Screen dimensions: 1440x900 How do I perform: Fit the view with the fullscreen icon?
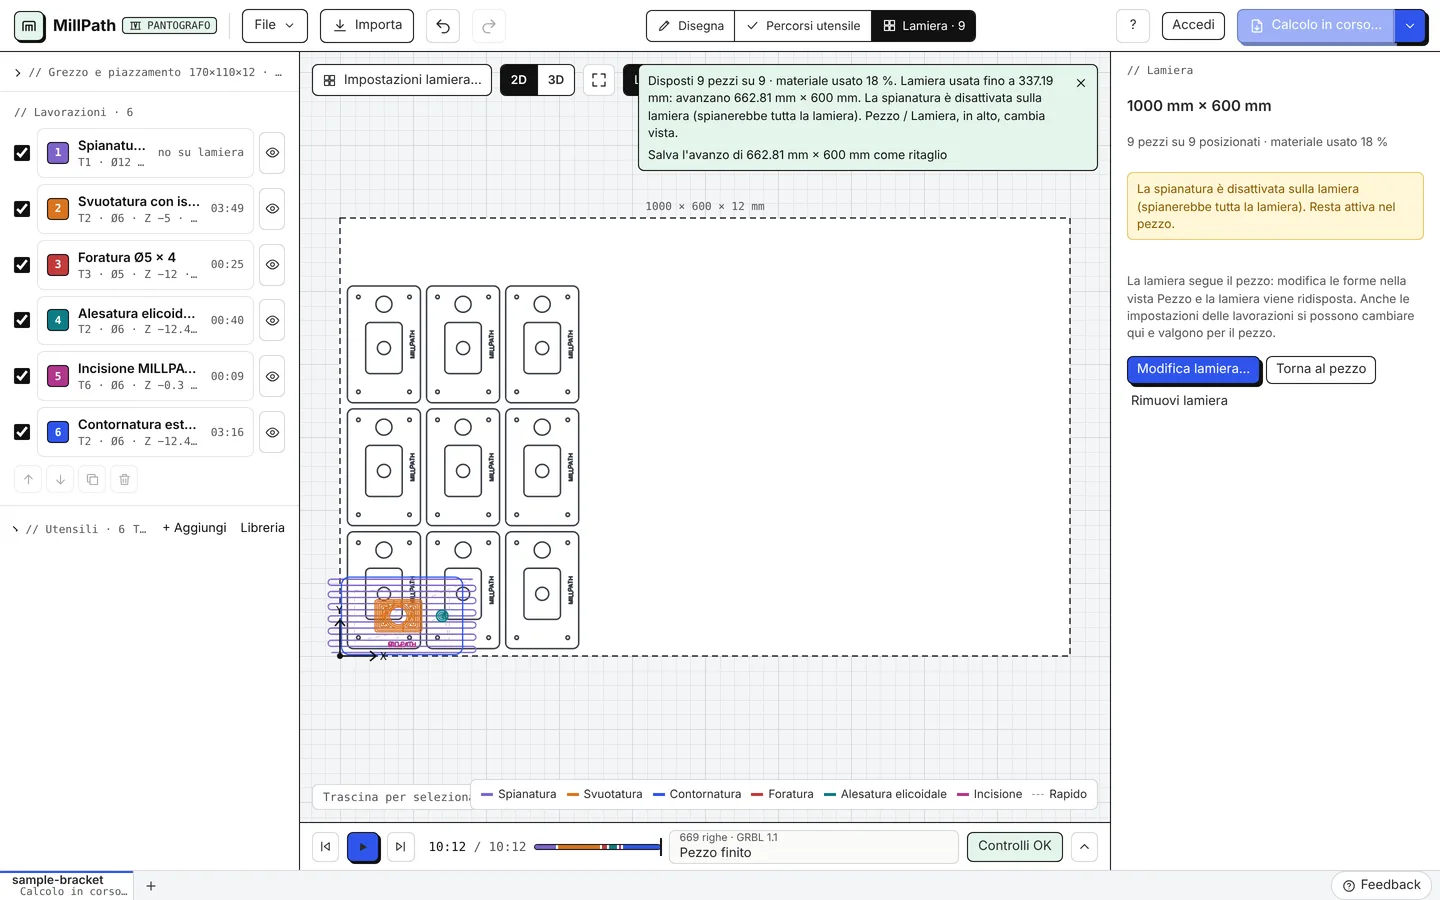click(599, 80)
